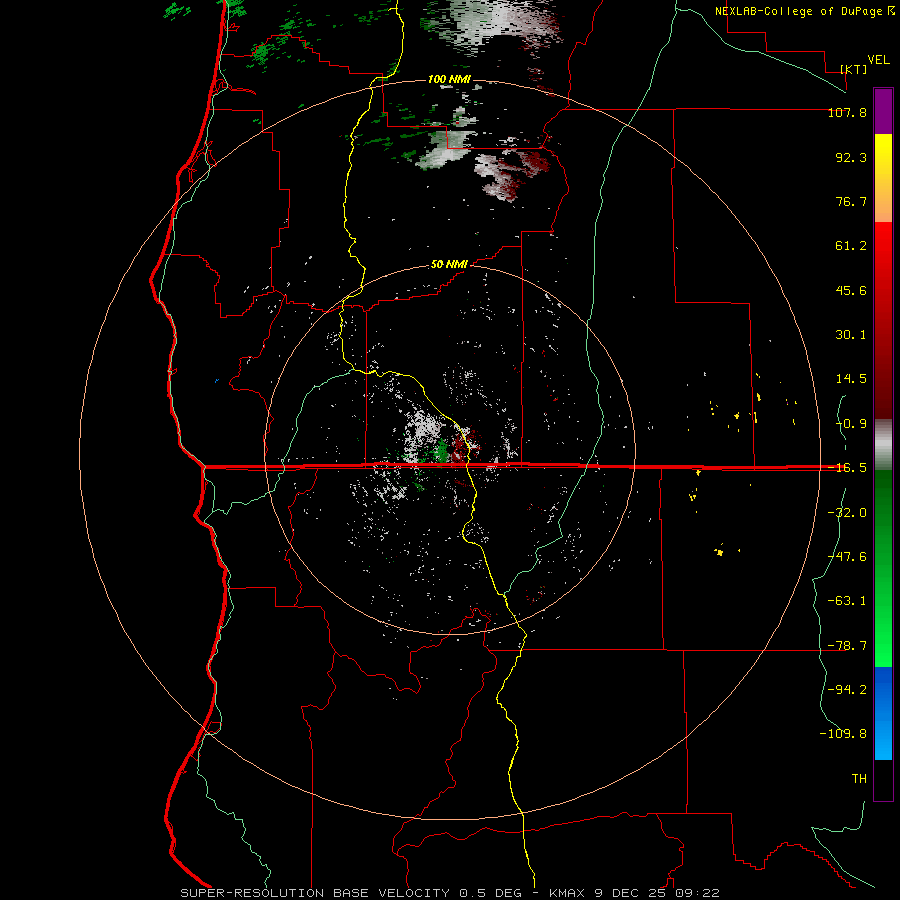Select the 107.8 legend value
Screen dimensions: 900x900
[847, 112]
